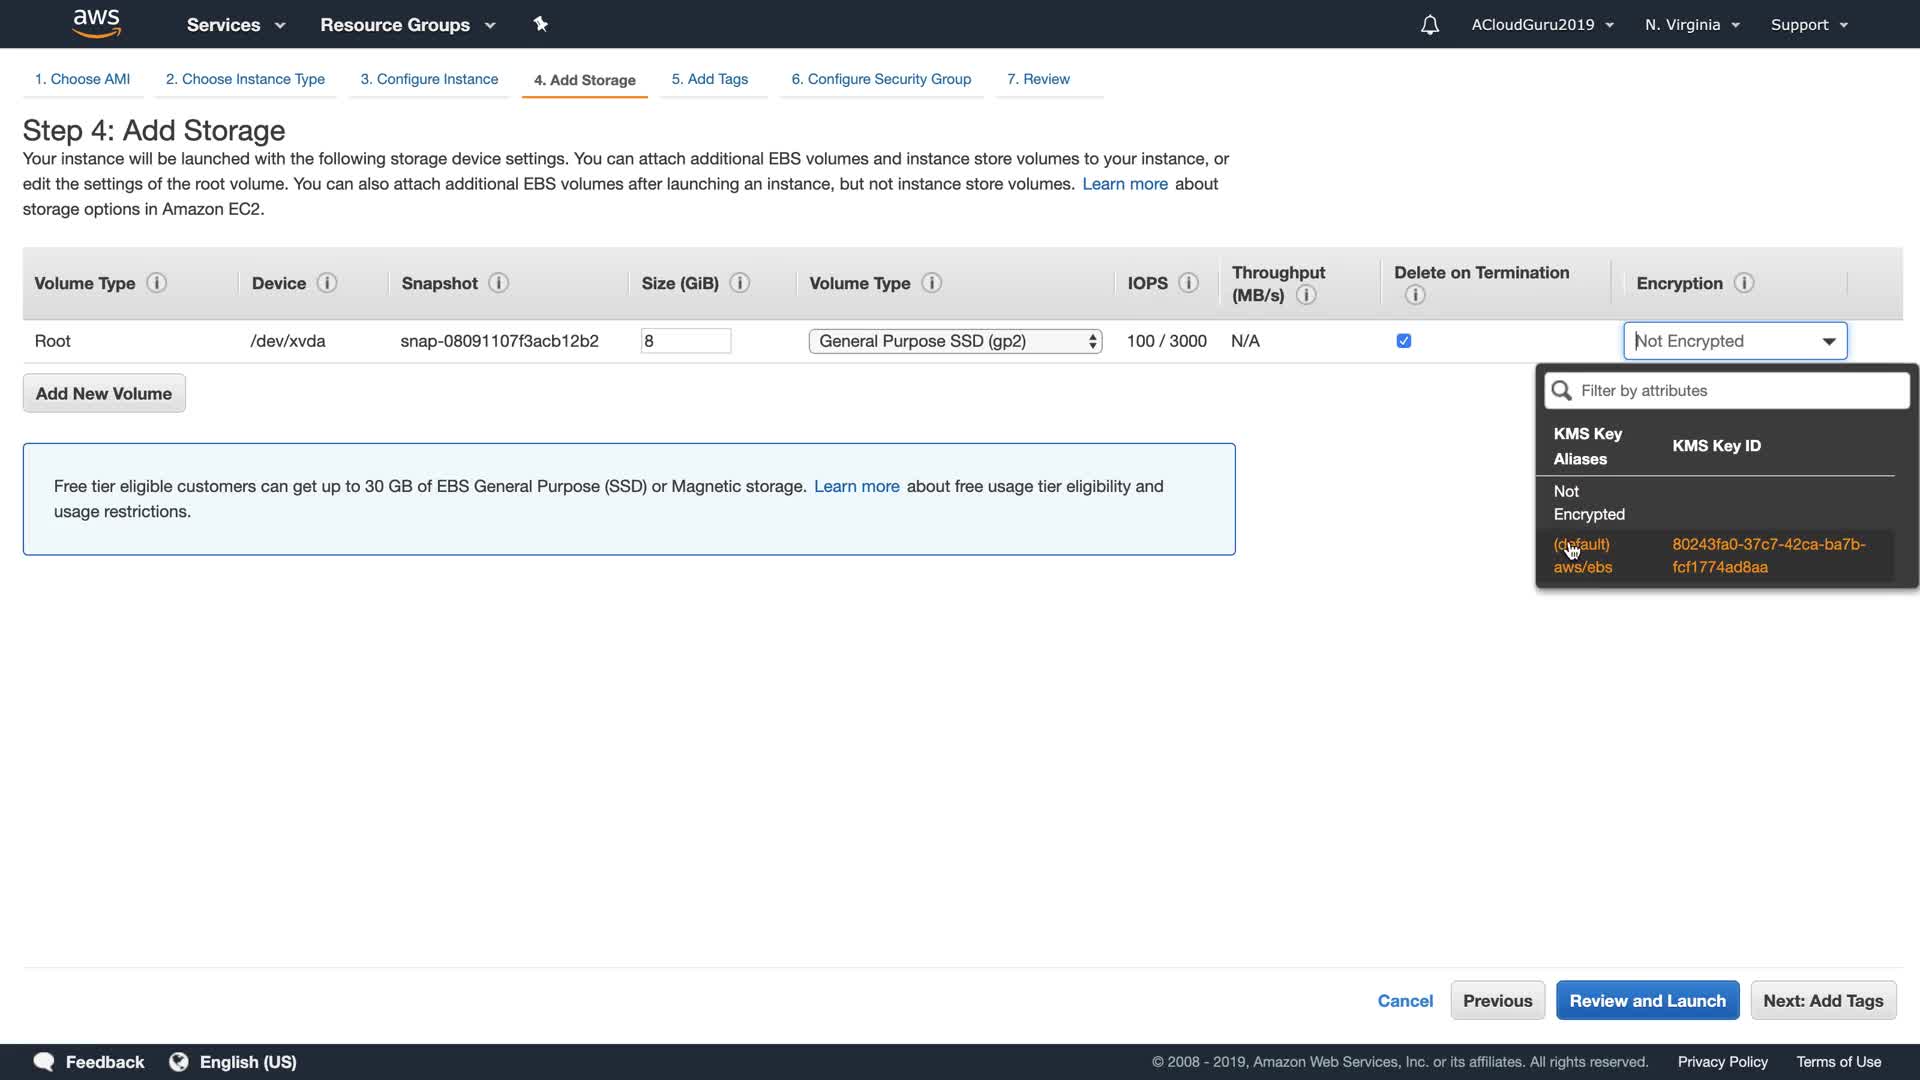Viewport: 1920px width, 1080px height.
Task: Click the Filter by attributes search field
Action: coord(1740,391)
